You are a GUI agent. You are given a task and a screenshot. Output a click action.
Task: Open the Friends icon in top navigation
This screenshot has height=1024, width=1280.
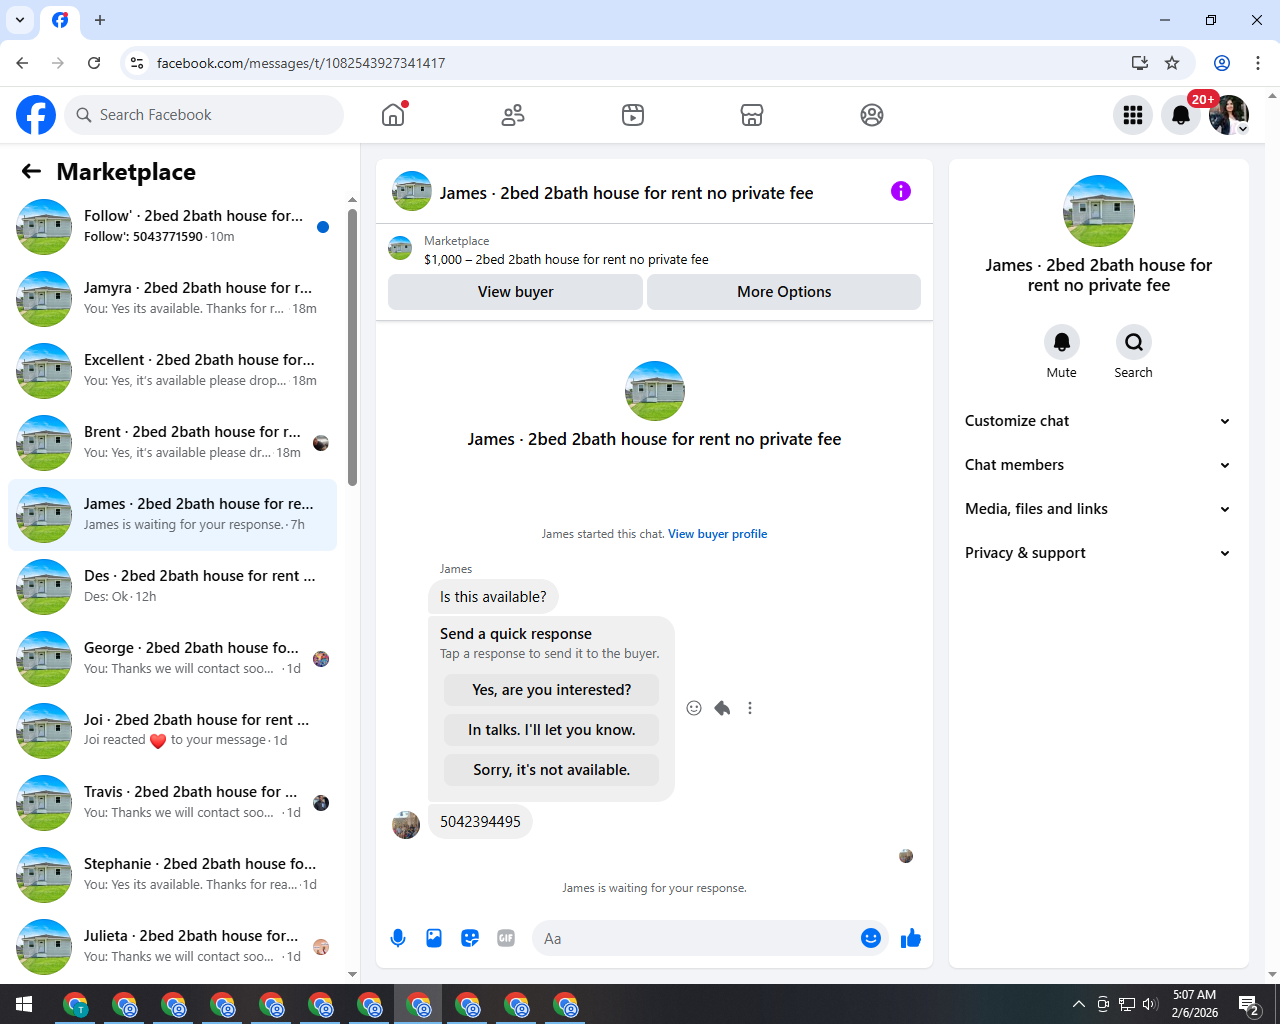[513, 115]
